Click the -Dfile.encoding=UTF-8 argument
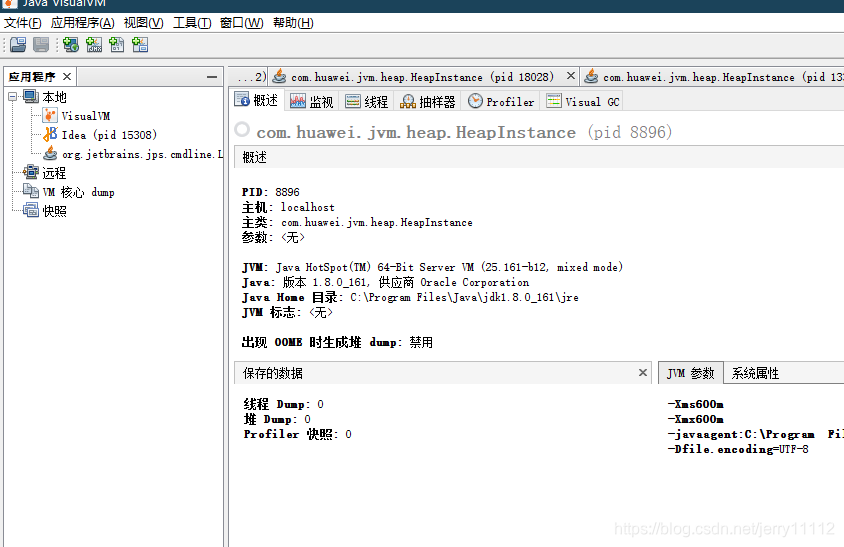The width and height of the screenshot is (844, 547). click(738, 449)
